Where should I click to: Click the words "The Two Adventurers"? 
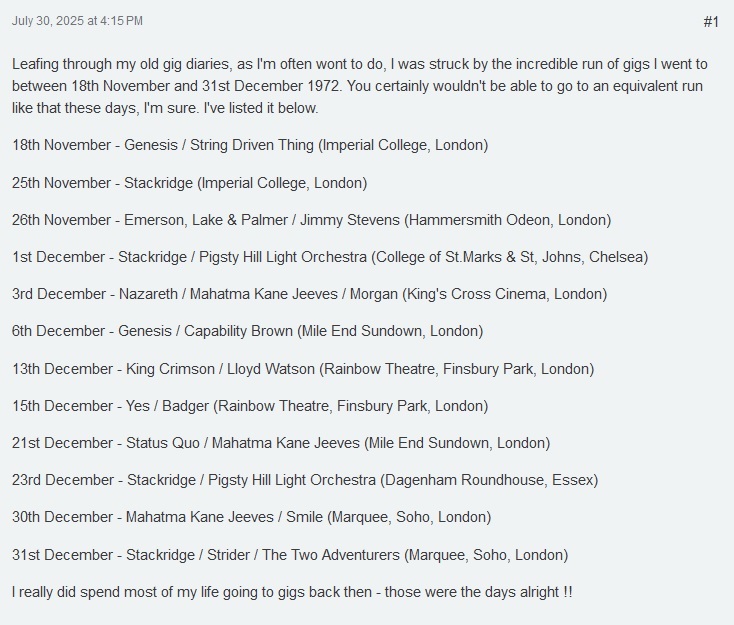(x=330, y=555)
